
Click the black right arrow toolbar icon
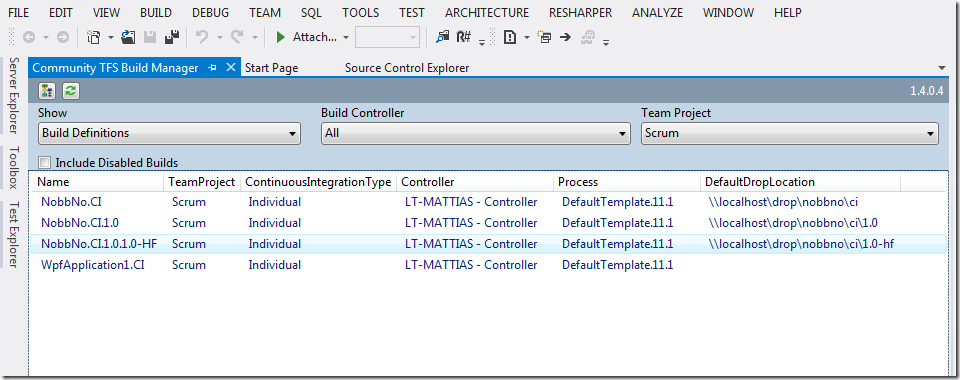click(x=566, y=37)
